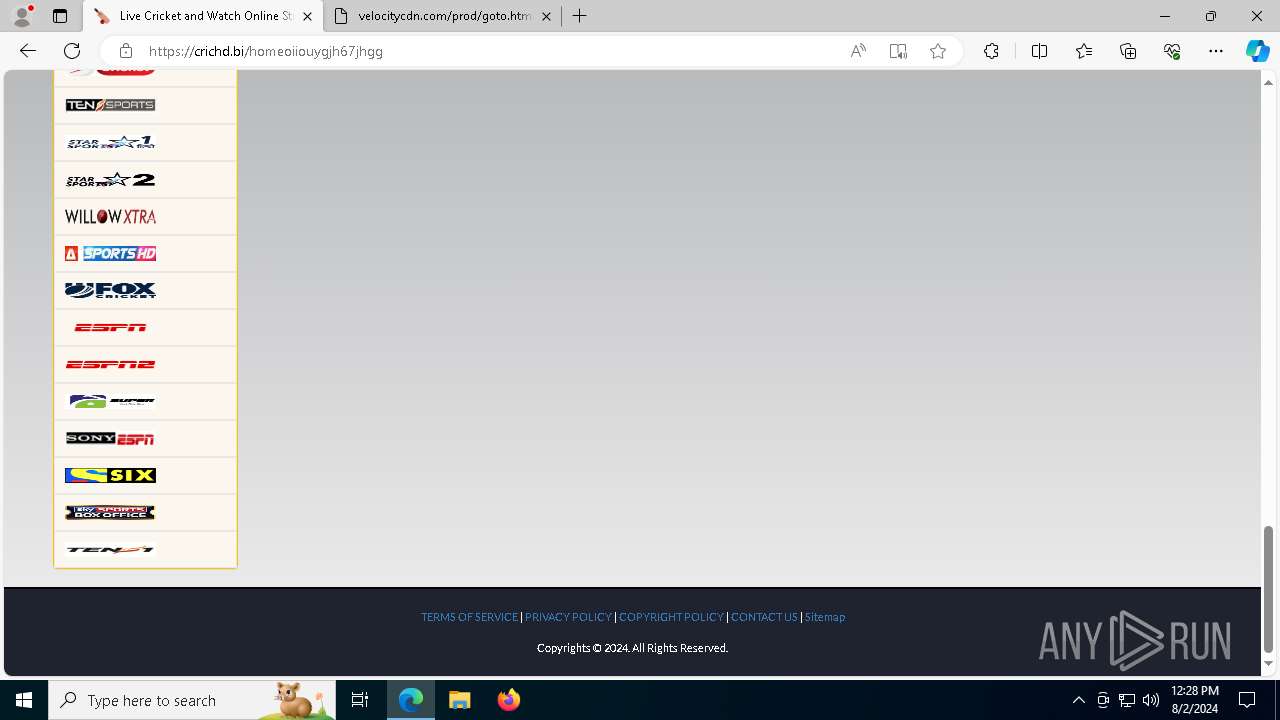Activate Read Aloud in address bar
The image size is (1280, 720).
point(858,51)
